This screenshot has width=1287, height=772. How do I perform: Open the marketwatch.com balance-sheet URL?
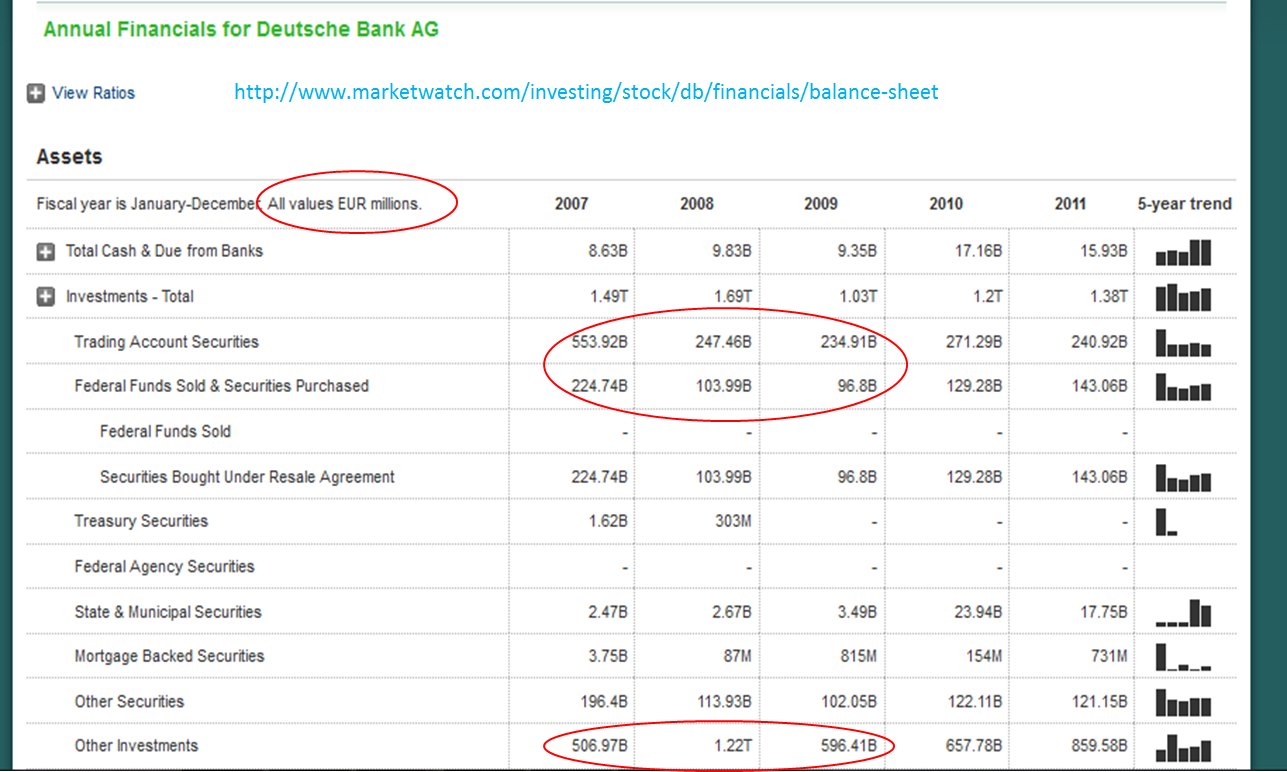coord(586,92)
